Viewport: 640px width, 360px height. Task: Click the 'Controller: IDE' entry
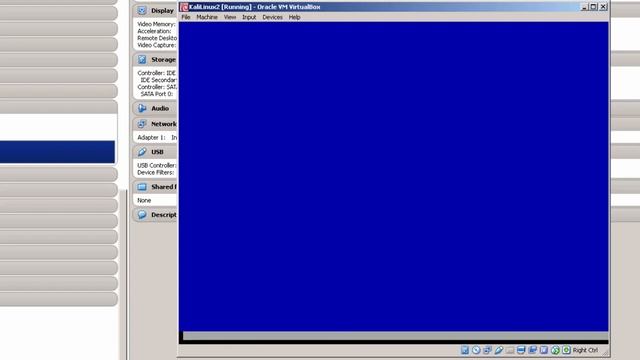pyautogui.click(x=157, y=73)
